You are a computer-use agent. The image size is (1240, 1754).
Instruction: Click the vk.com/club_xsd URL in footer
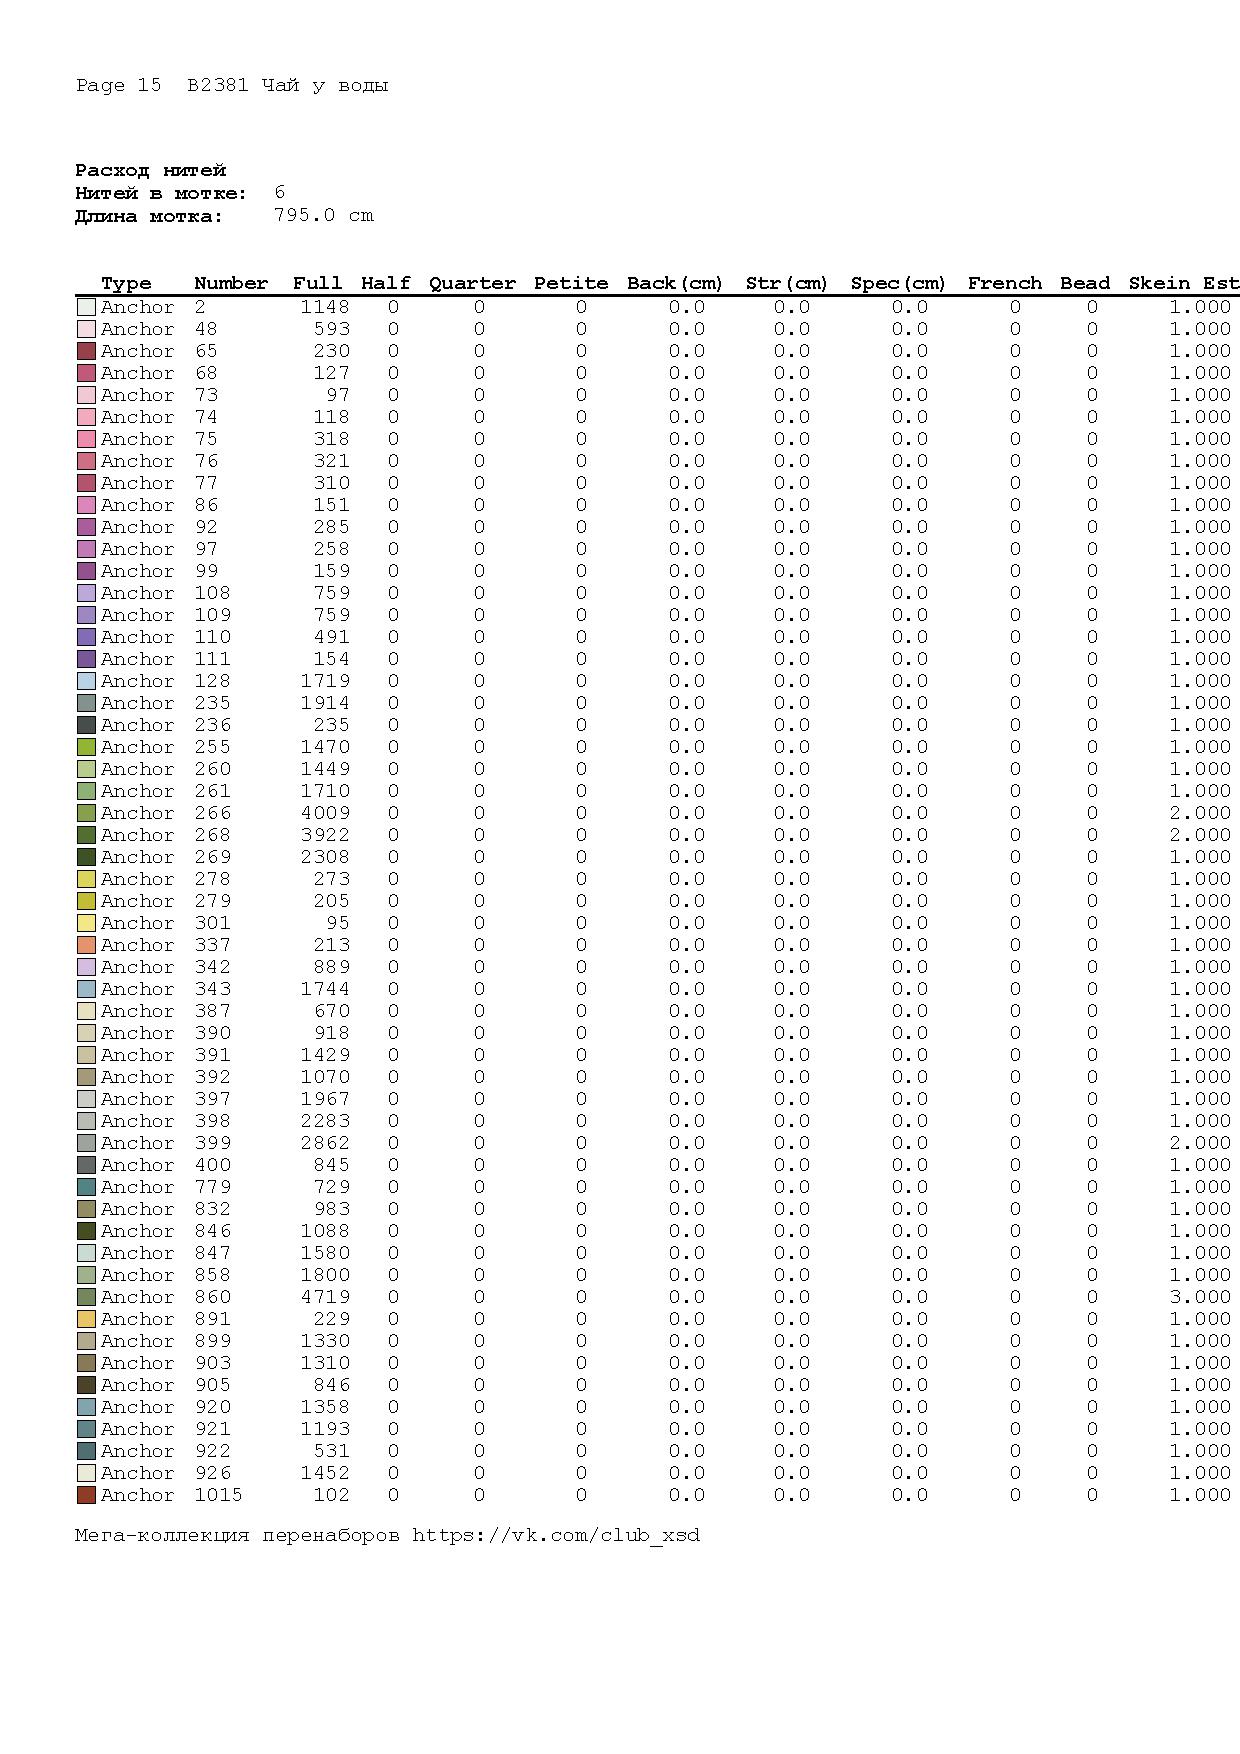[556, 1536]
